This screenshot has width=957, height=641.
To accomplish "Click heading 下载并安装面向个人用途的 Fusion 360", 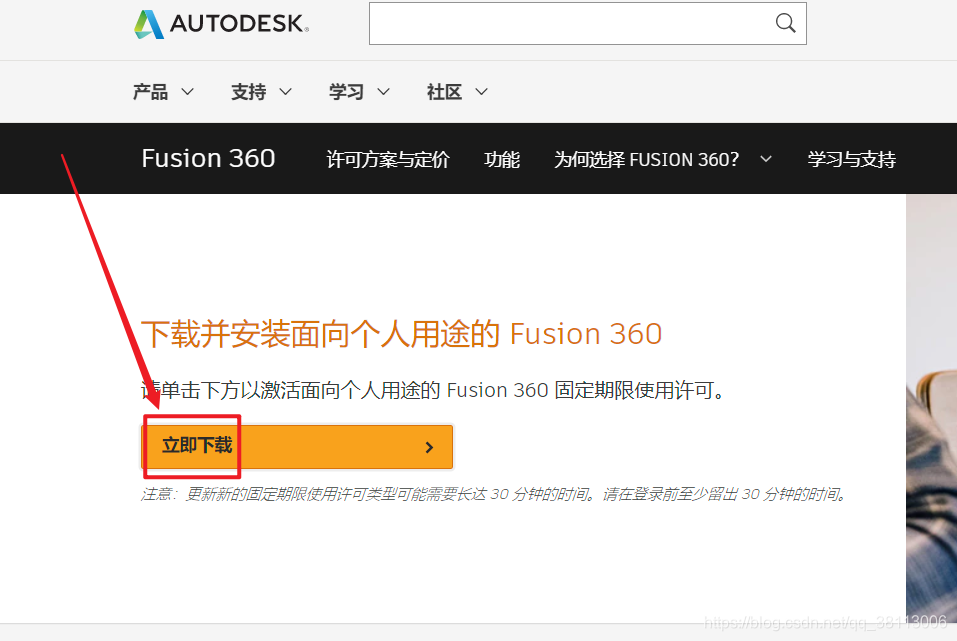I will 402,334.
